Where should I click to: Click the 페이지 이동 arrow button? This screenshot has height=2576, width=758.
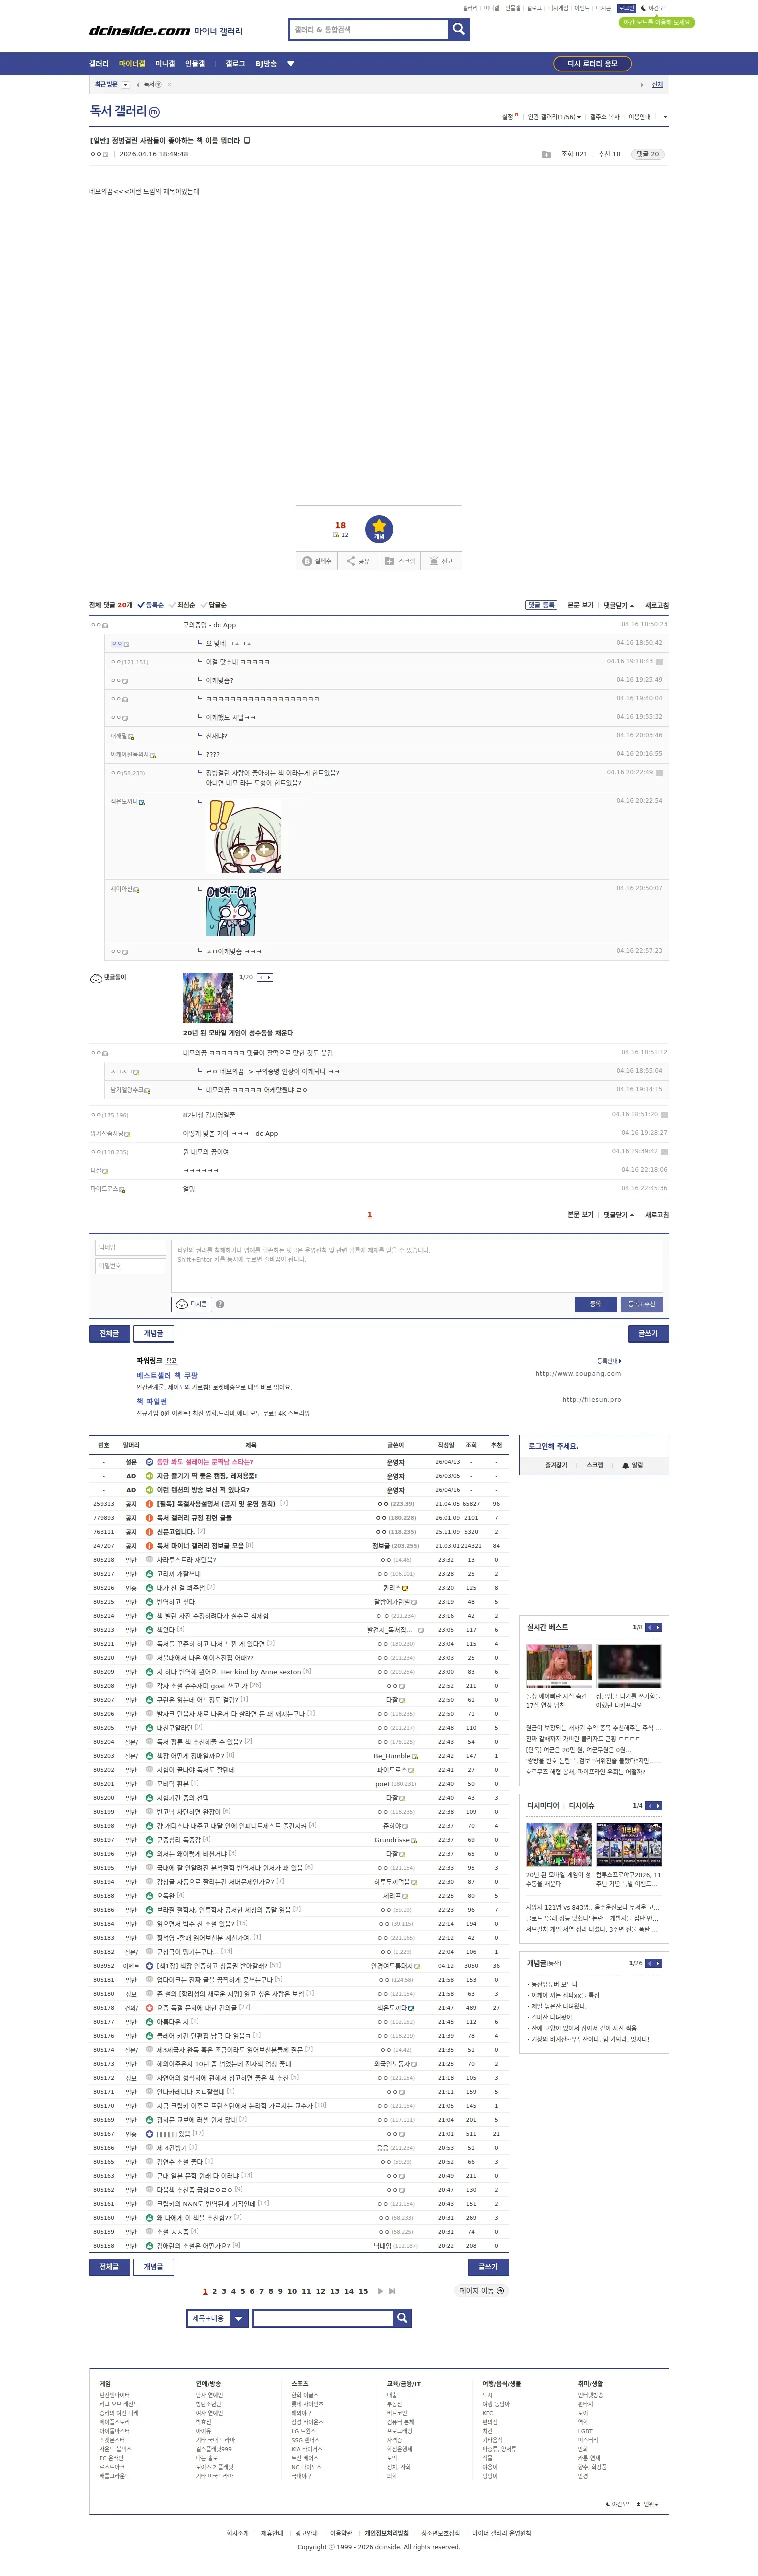(x=482, y=2291)
